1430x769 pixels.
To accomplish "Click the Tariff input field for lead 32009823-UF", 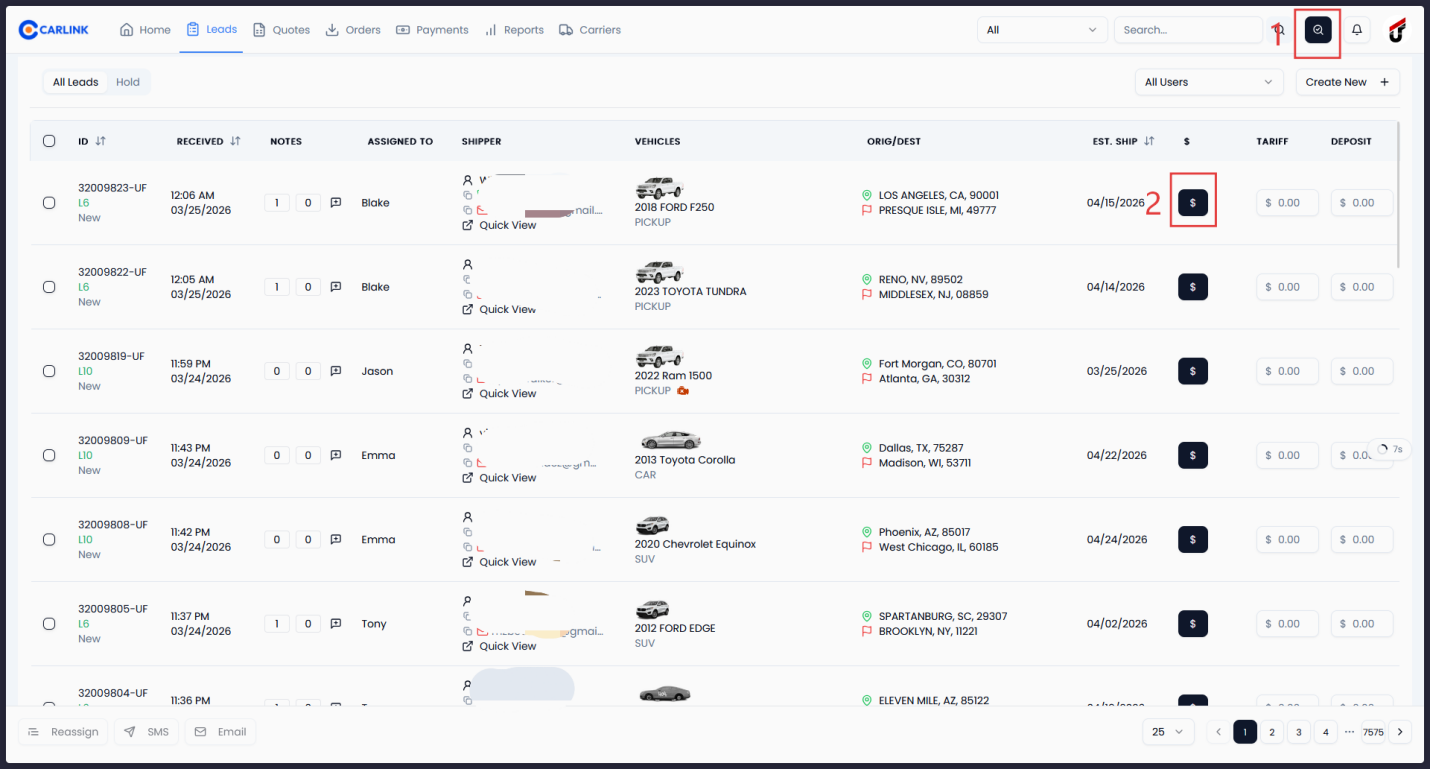I will coord(1287,202).
